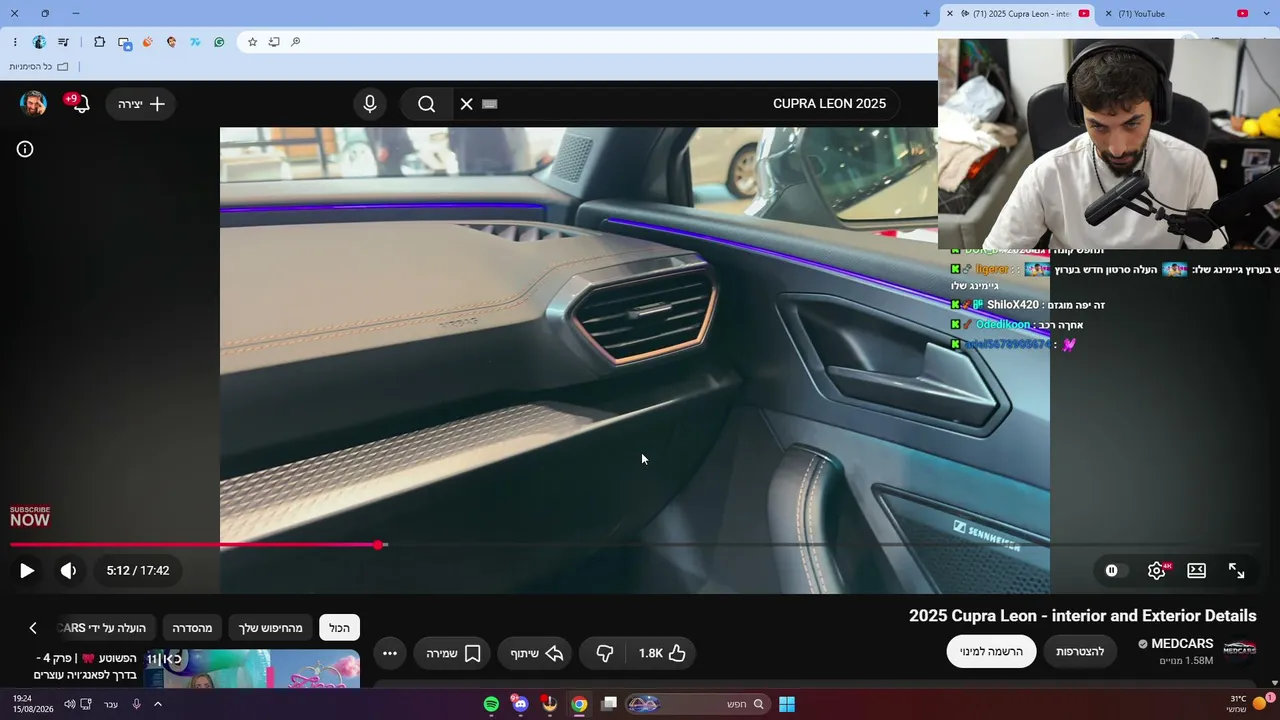This screenshot has height=720, width=1280.
Task: Open the Windows Start menu
Action: pyautogui.click(x=787, y=704)
